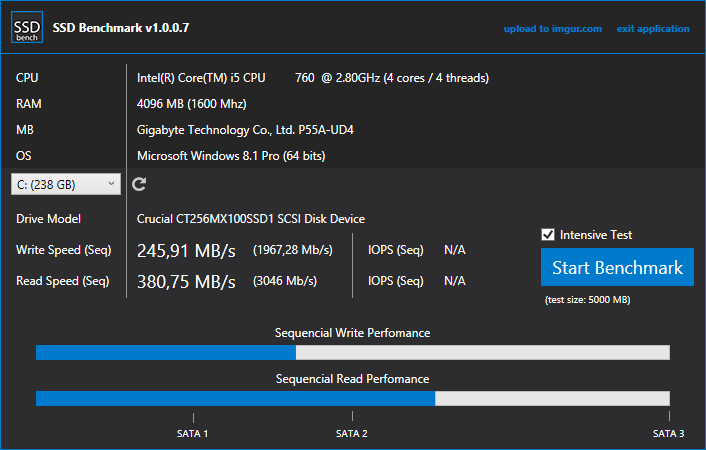Click the Gigabyte P55A-UD4 motherboard text
Viewport: 706px width, 450px height.
(x=245, y=130)
